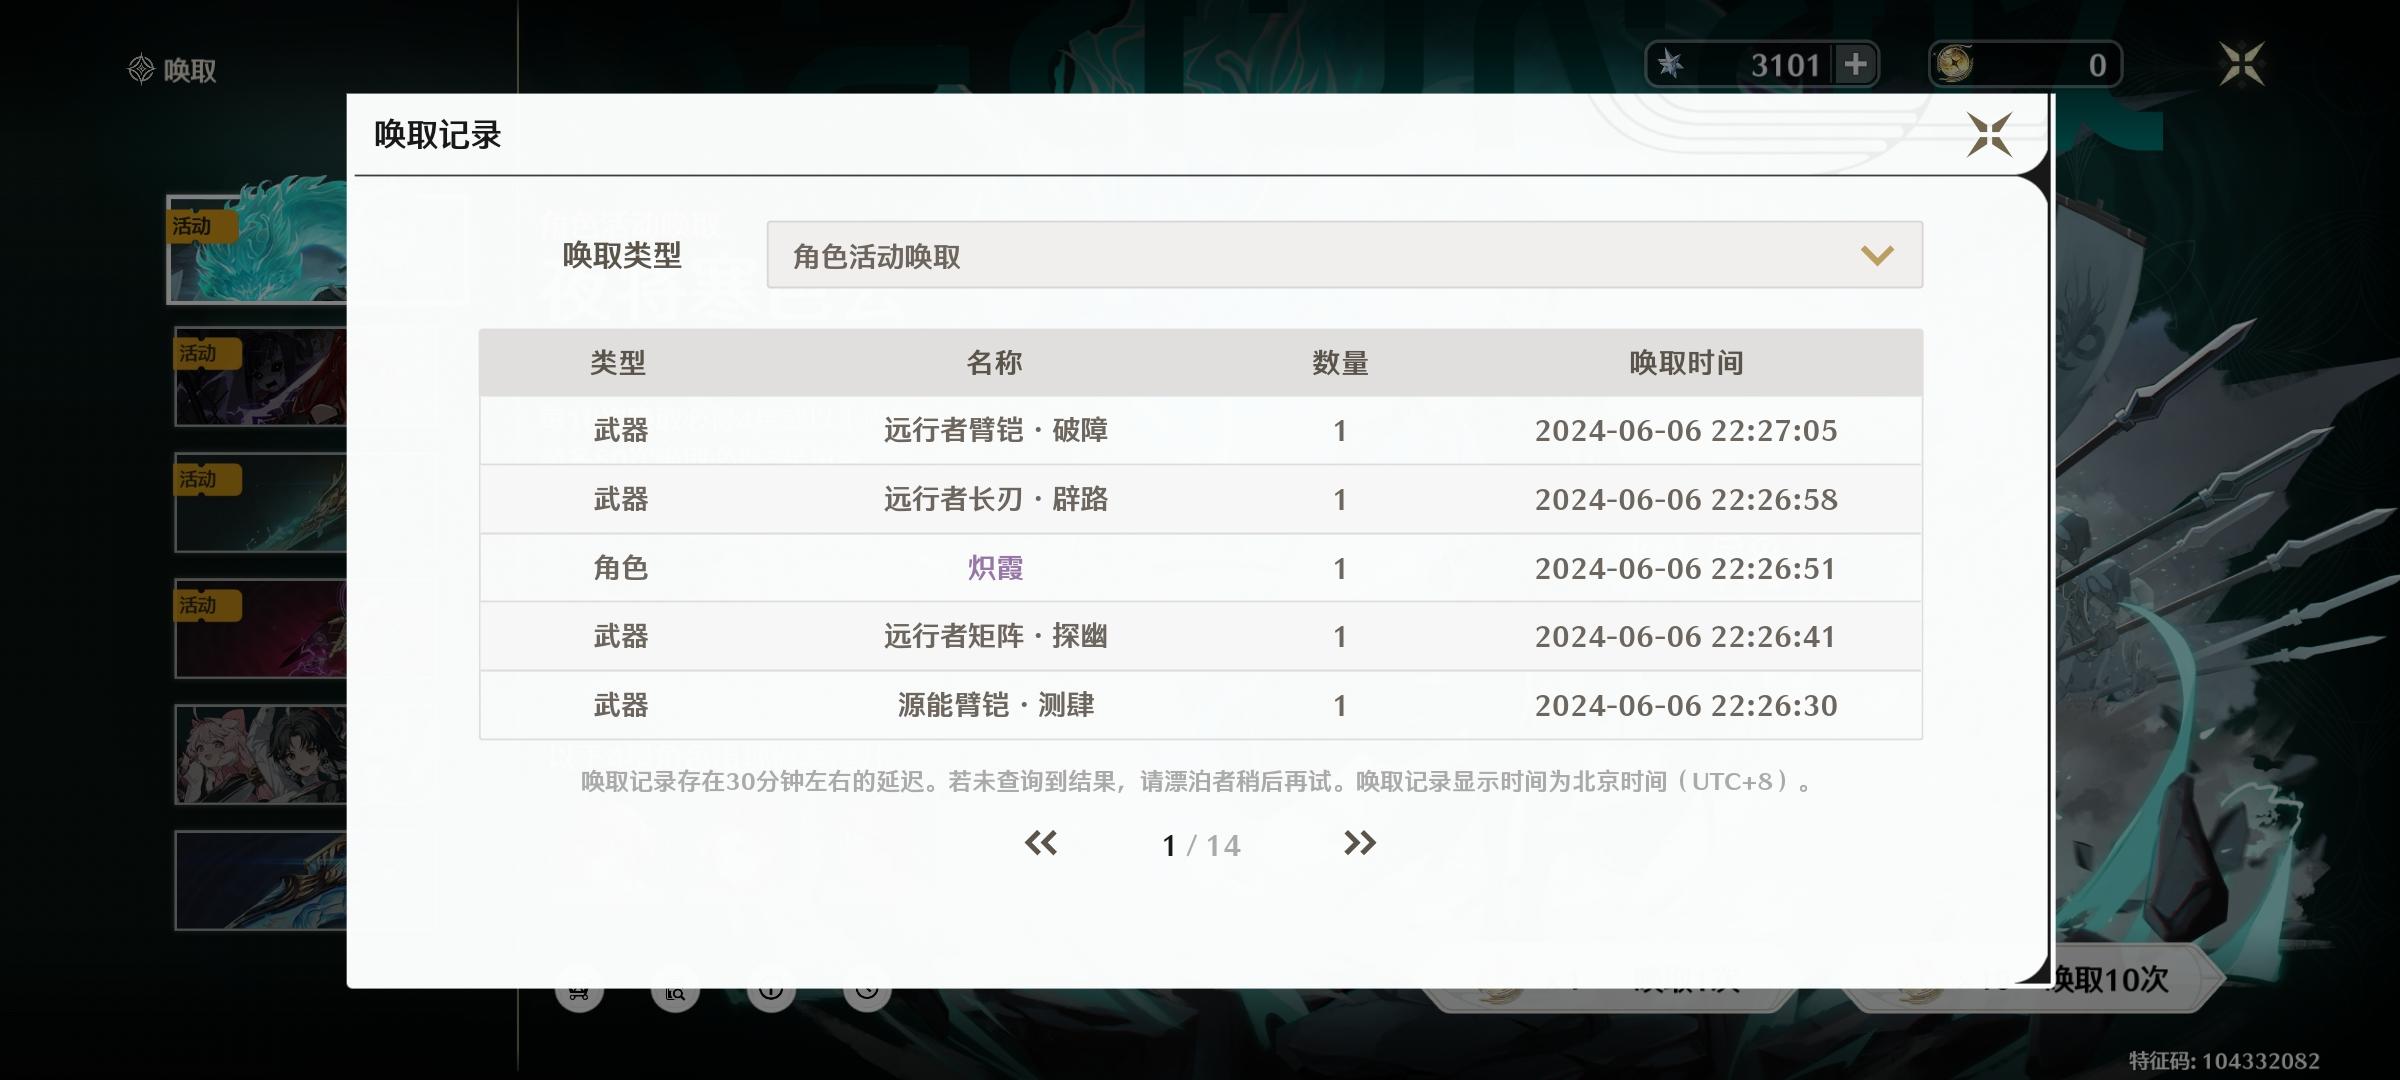Select the bottom banner with blue blade
This screenshot has height=1080, width=2400.
(x=260, y=881)
